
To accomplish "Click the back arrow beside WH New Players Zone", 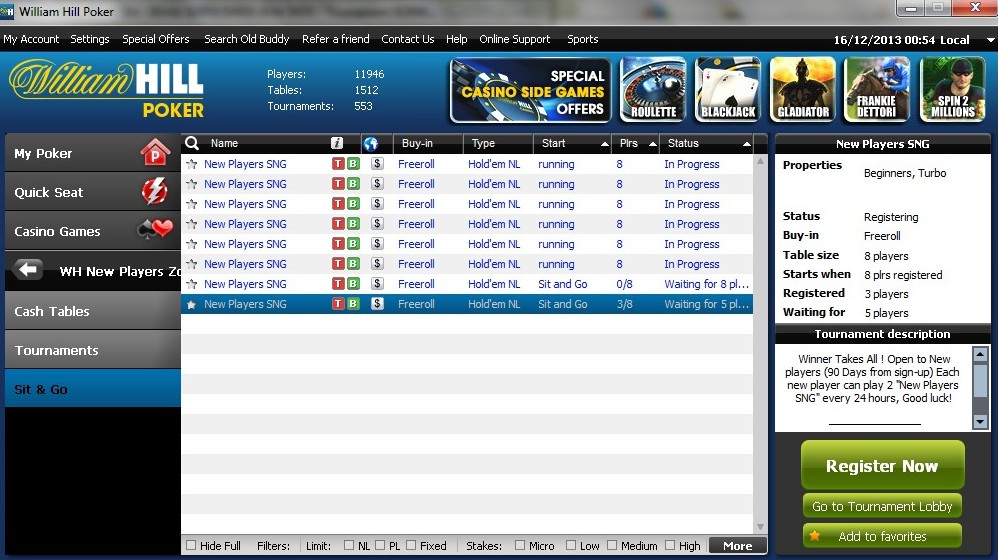I will (28, 270).
